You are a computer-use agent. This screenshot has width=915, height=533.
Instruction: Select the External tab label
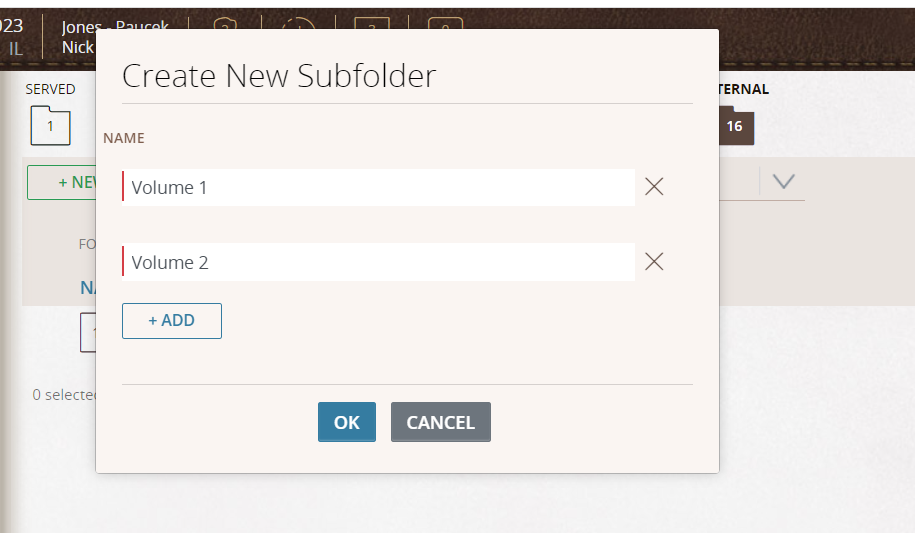coord(743,89)
